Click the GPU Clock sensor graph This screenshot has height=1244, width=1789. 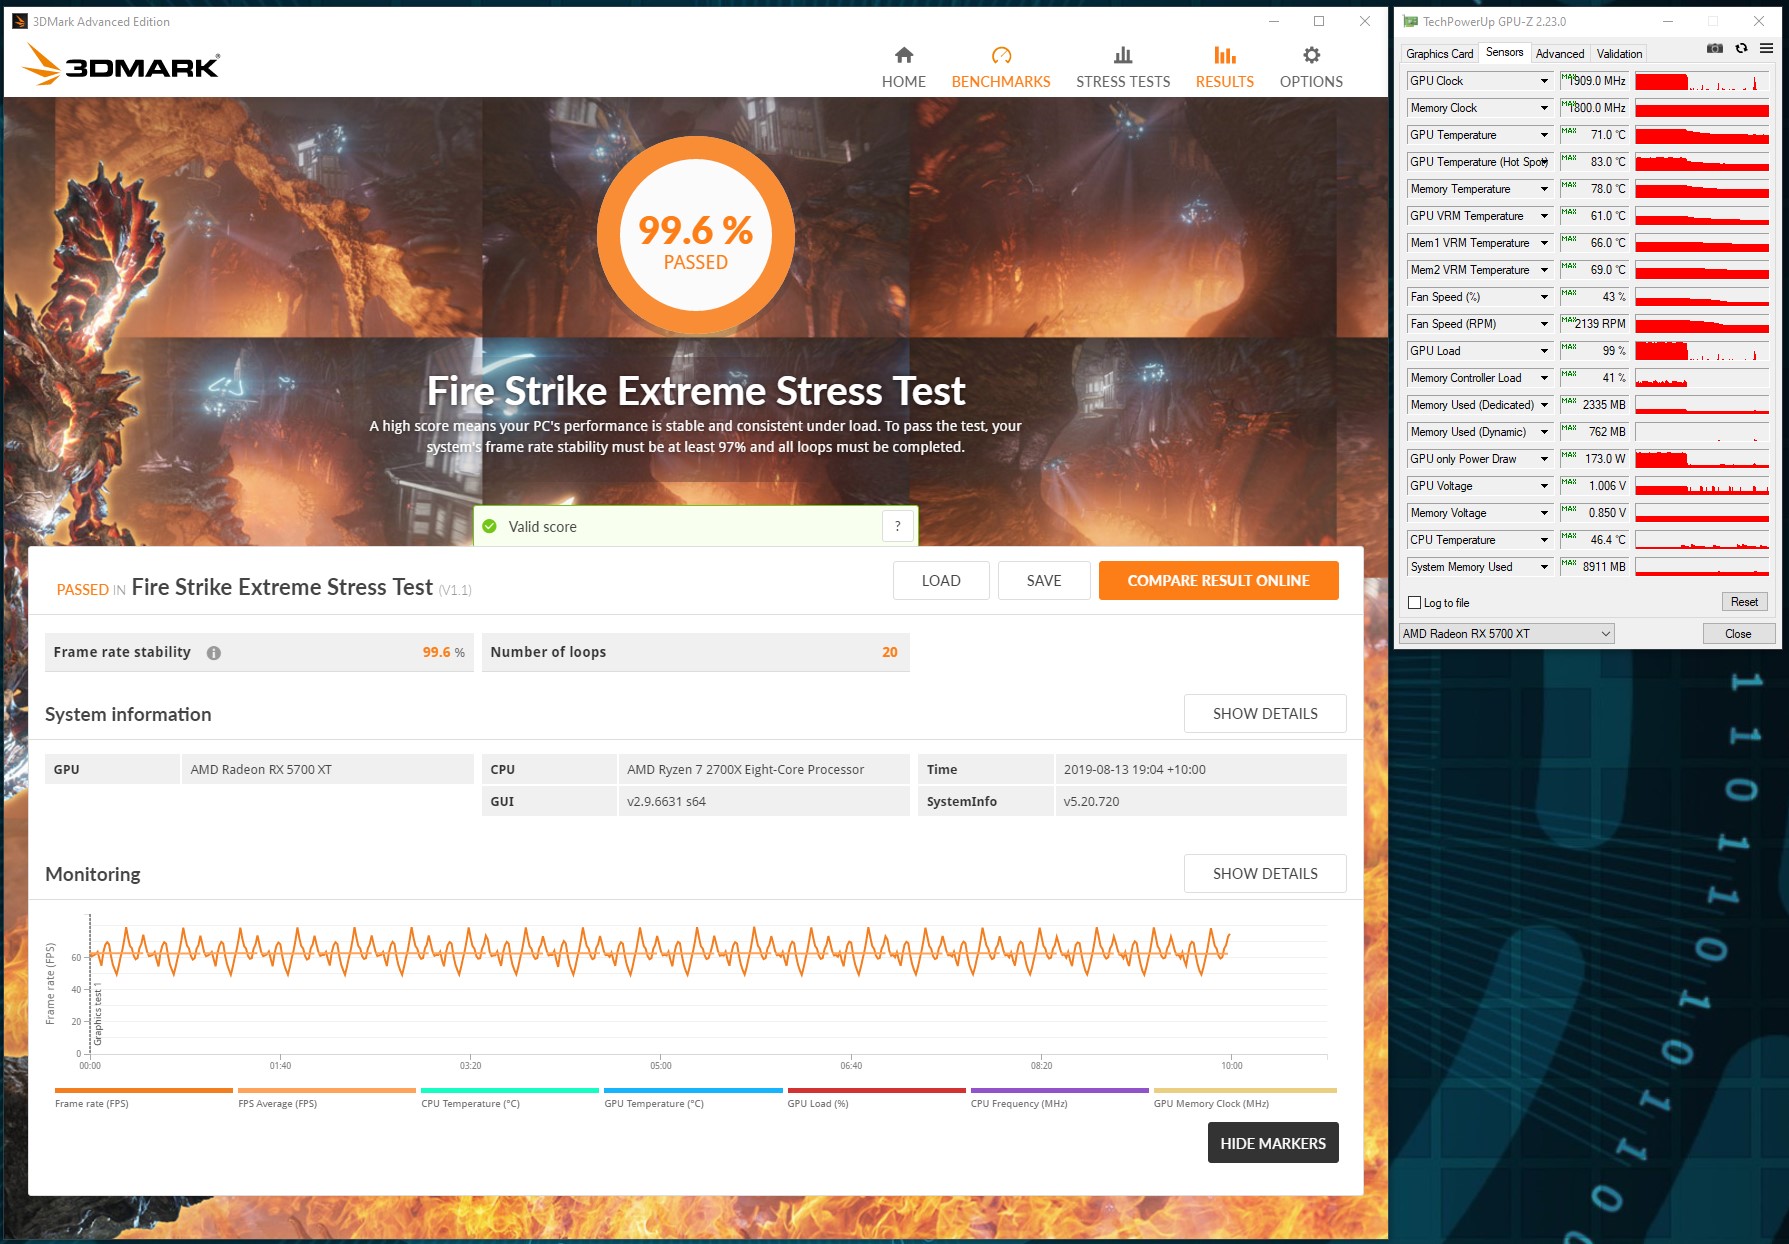click(1702, 81)
